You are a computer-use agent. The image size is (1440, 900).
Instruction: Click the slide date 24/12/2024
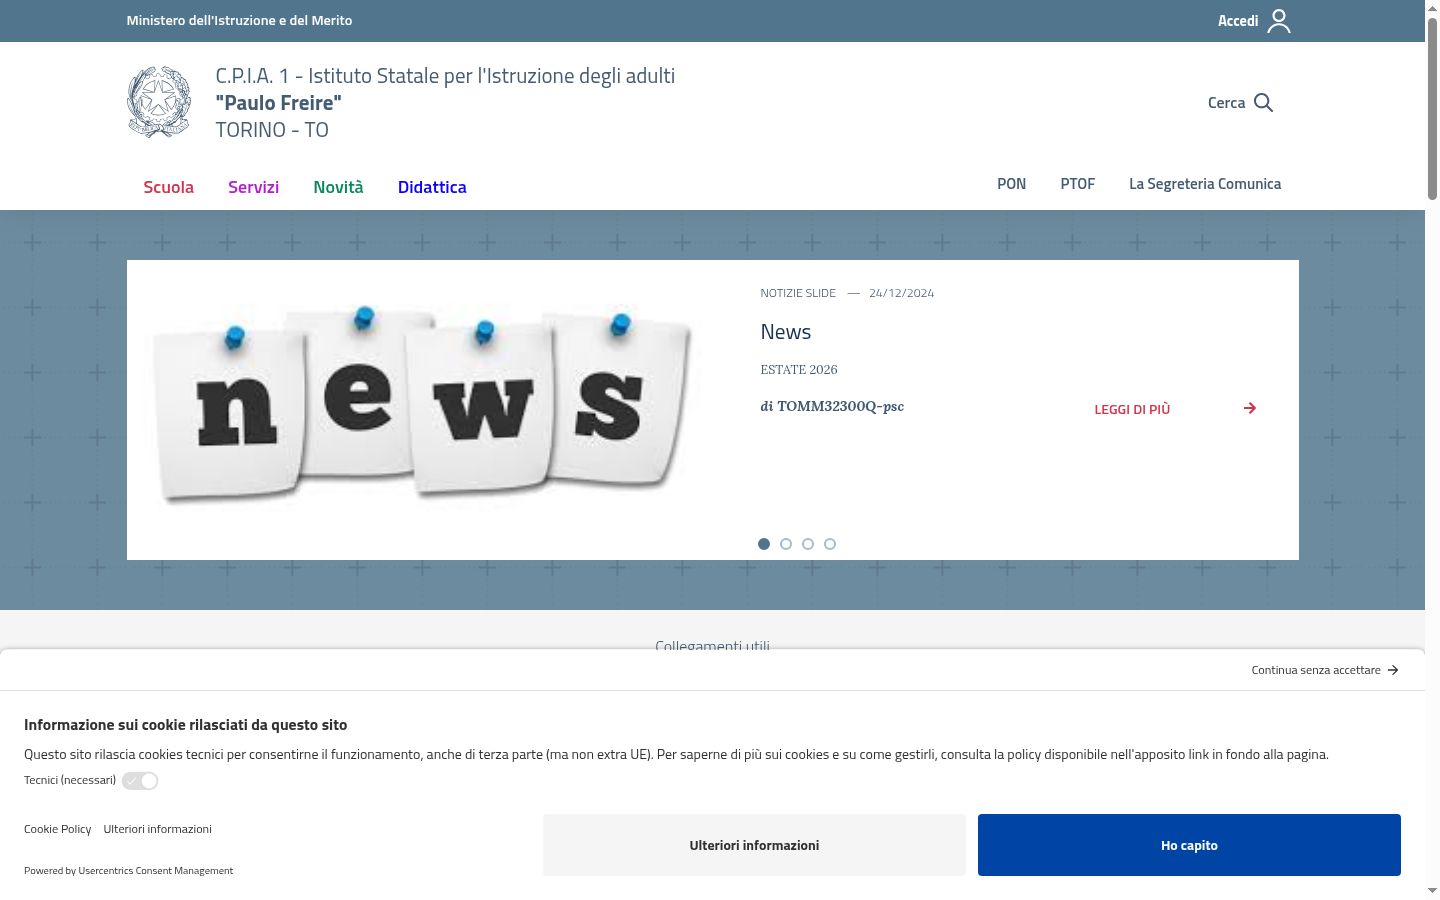[x=902, y=293]
